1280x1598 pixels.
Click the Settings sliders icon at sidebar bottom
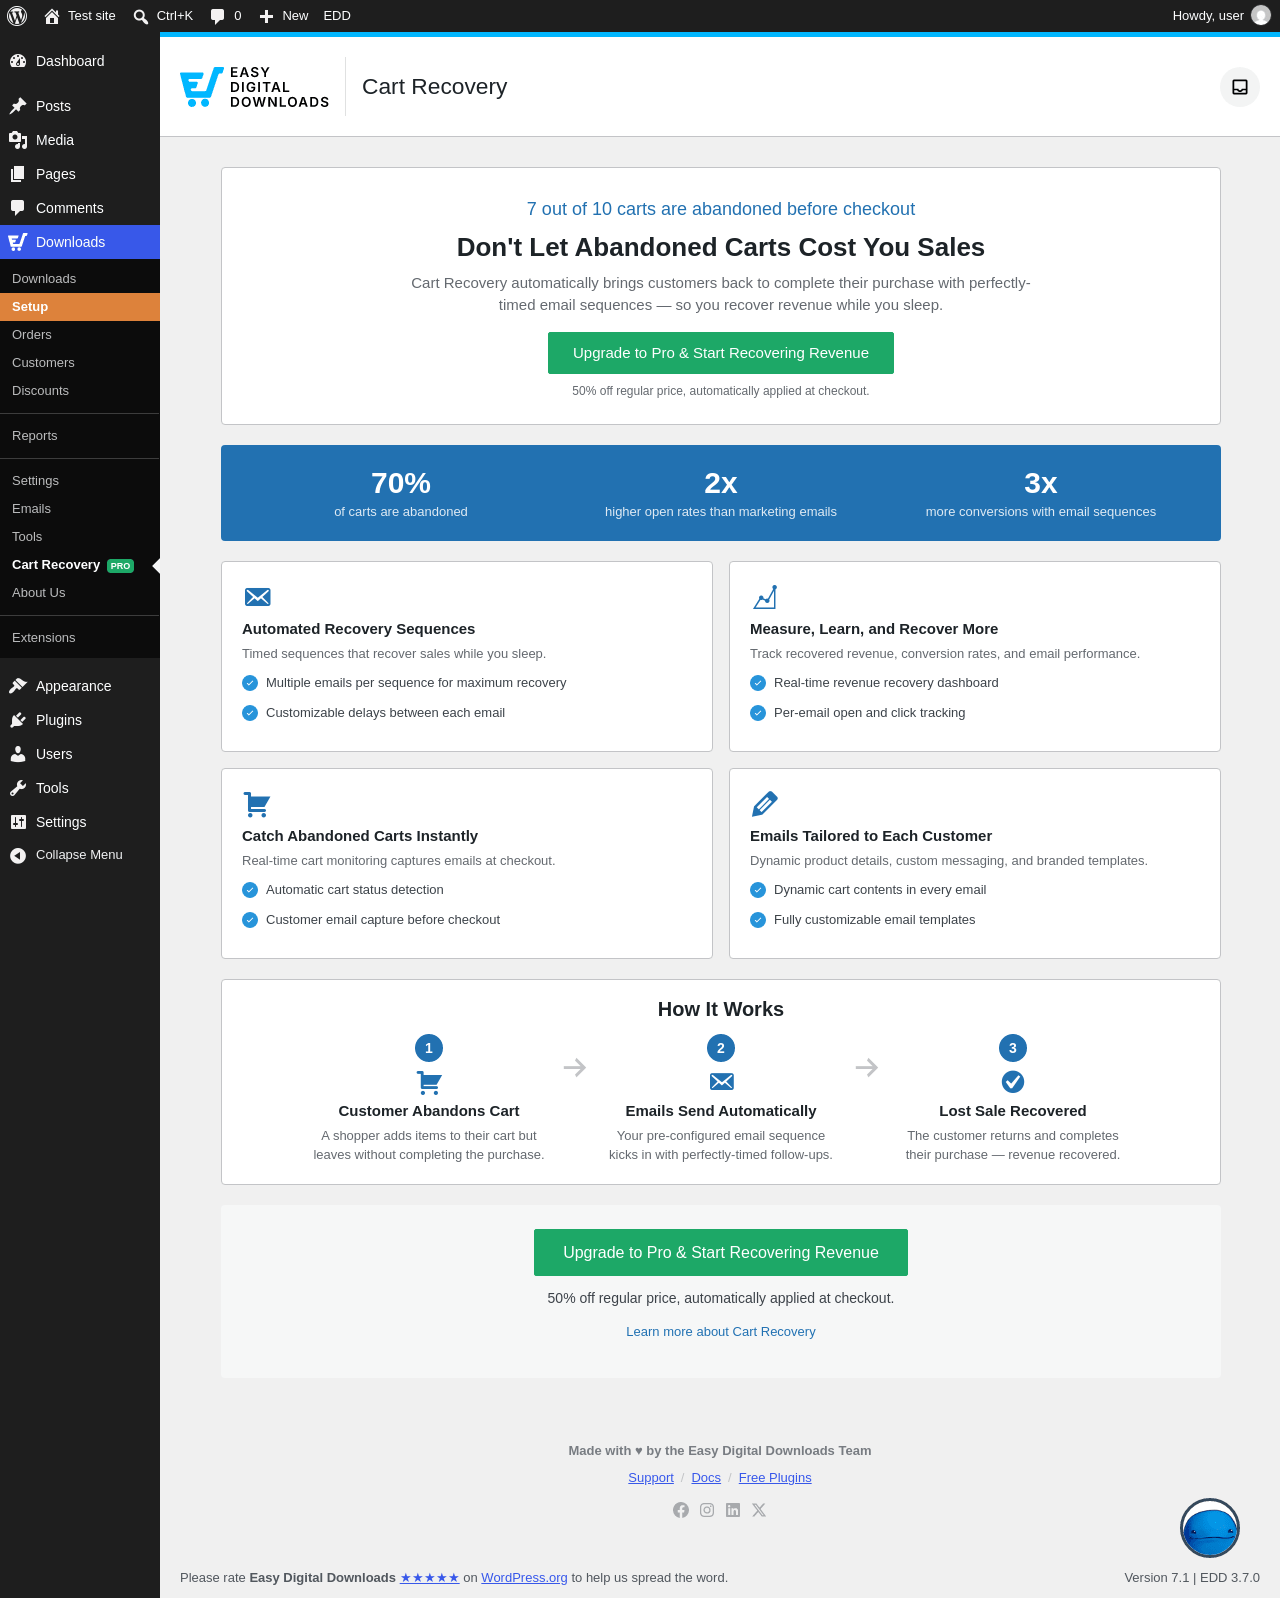click(18, 822)
